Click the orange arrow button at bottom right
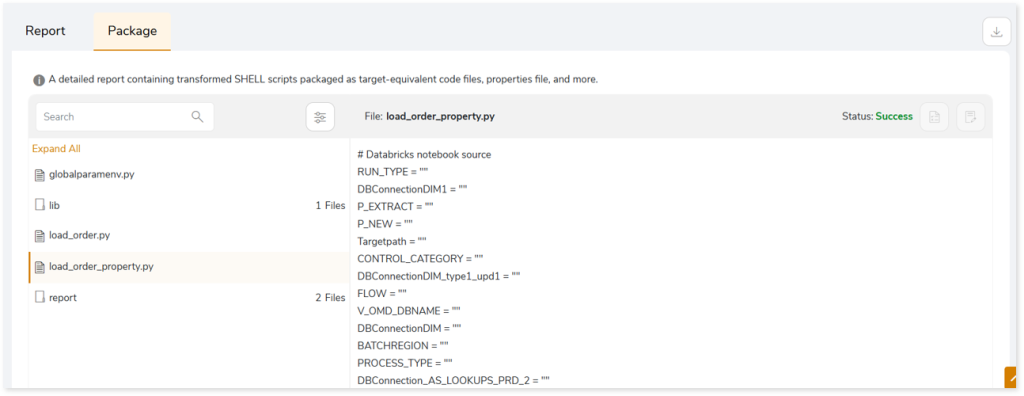This screenshot has width=1024, height=396. pos(1014,377)
